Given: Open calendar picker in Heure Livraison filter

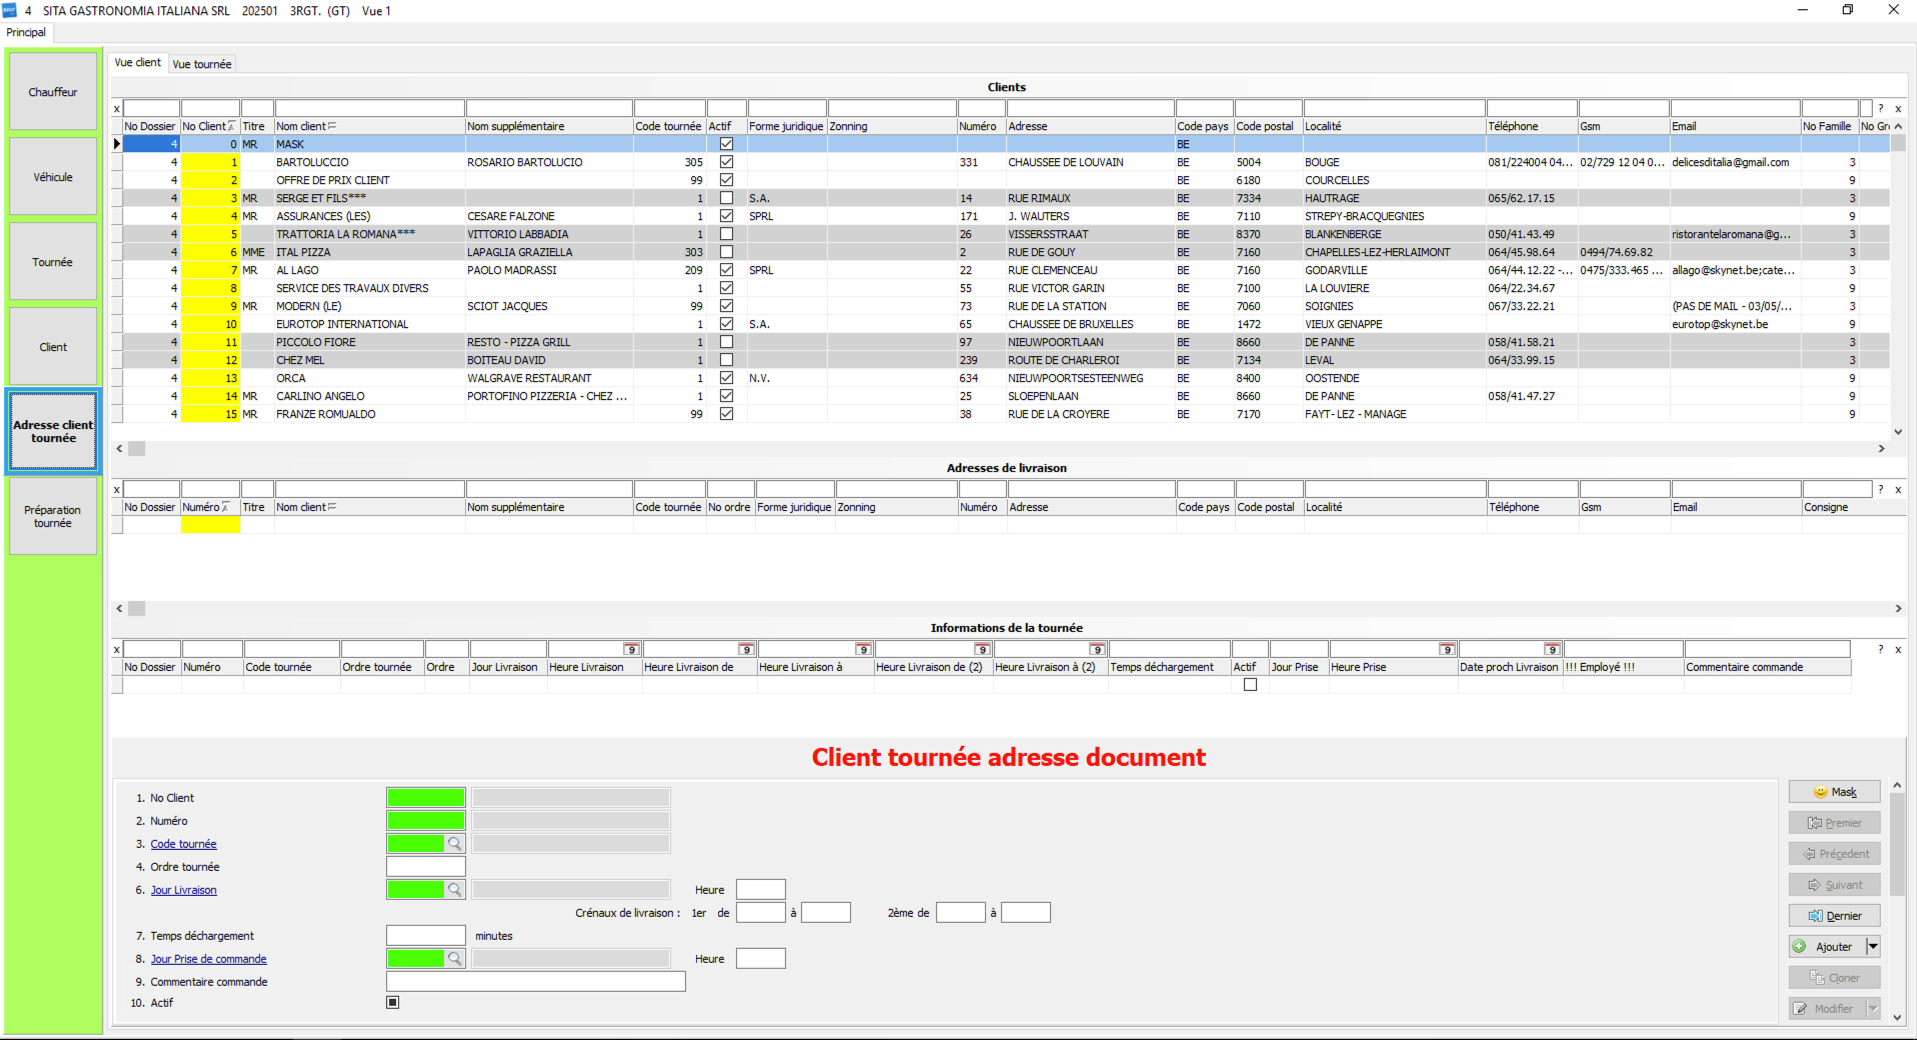Looking at the screenshot, I should (x=631, y=650).
